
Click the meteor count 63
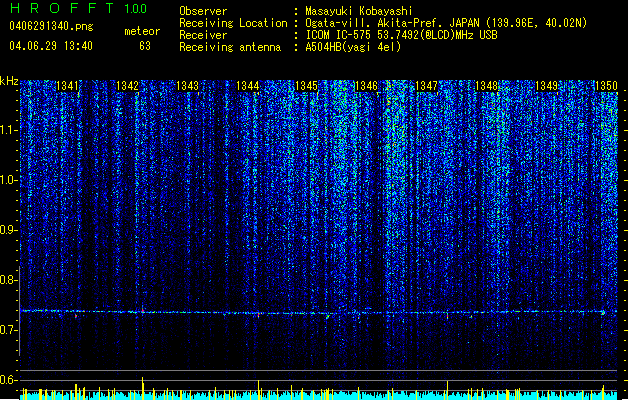click(145, 46)
